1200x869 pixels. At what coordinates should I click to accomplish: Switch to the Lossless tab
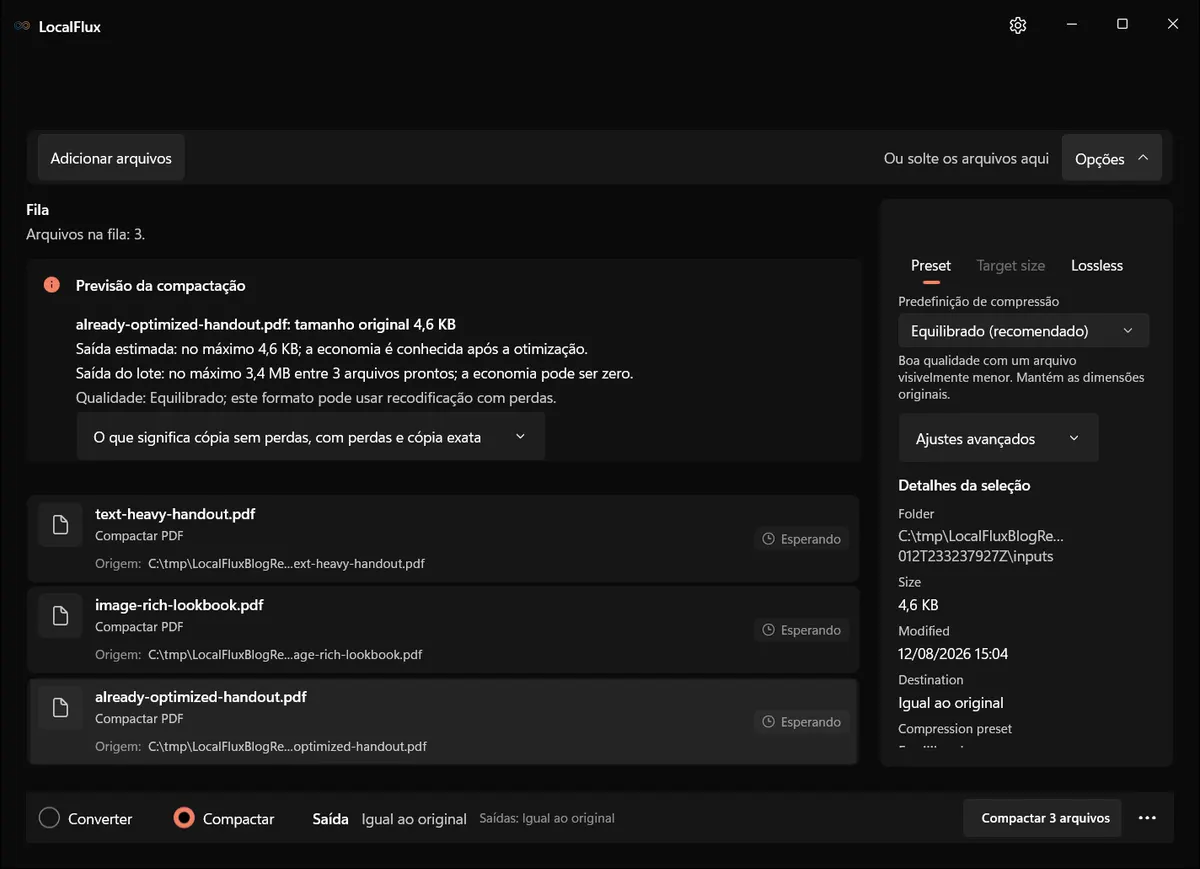pyautogui.click(x=1097, y=265)
